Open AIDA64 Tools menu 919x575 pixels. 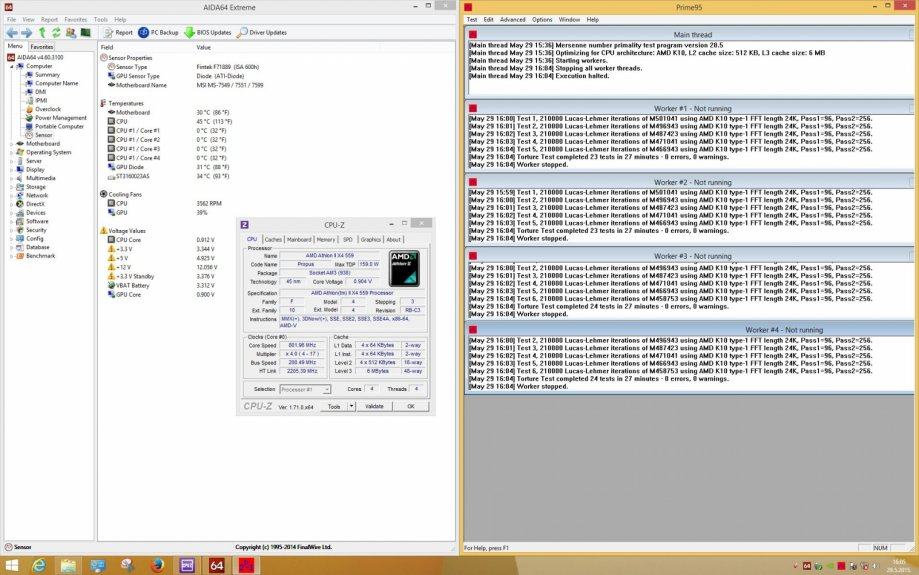[x=101, y=19]
